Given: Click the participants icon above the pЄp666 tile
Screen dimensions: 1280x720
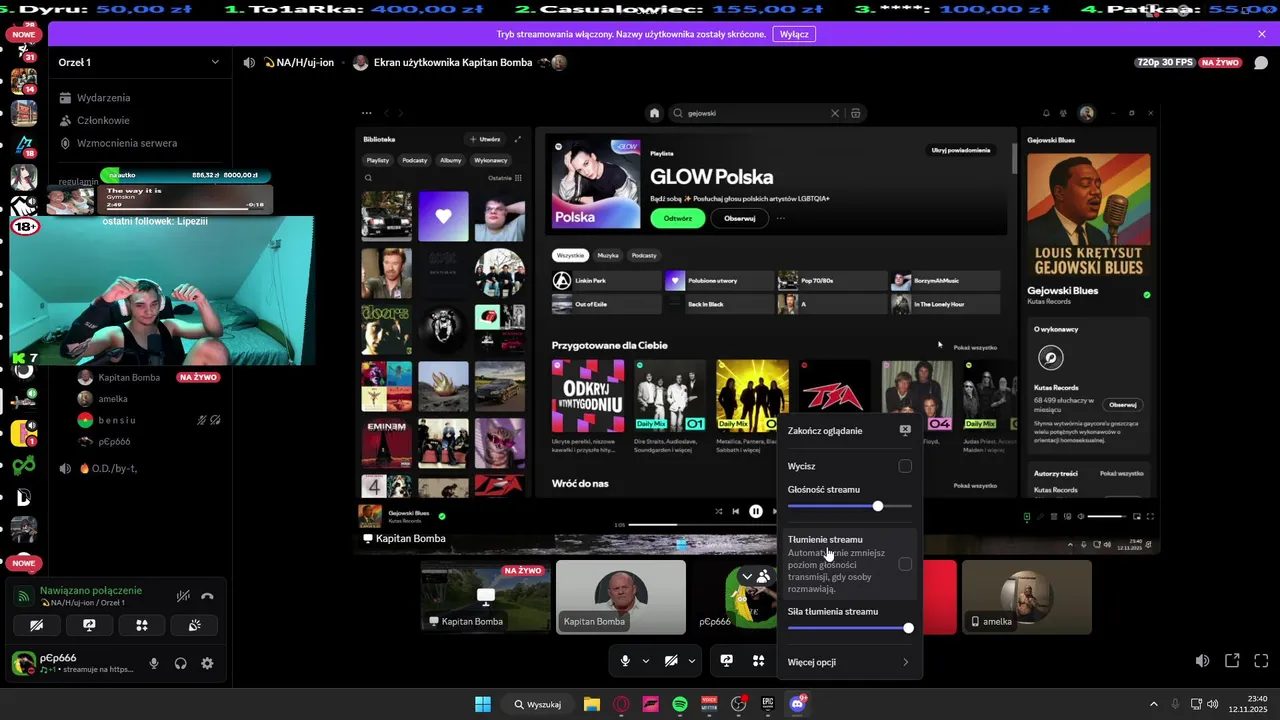Looking at the screenshot, I should [x=763, y=576].
